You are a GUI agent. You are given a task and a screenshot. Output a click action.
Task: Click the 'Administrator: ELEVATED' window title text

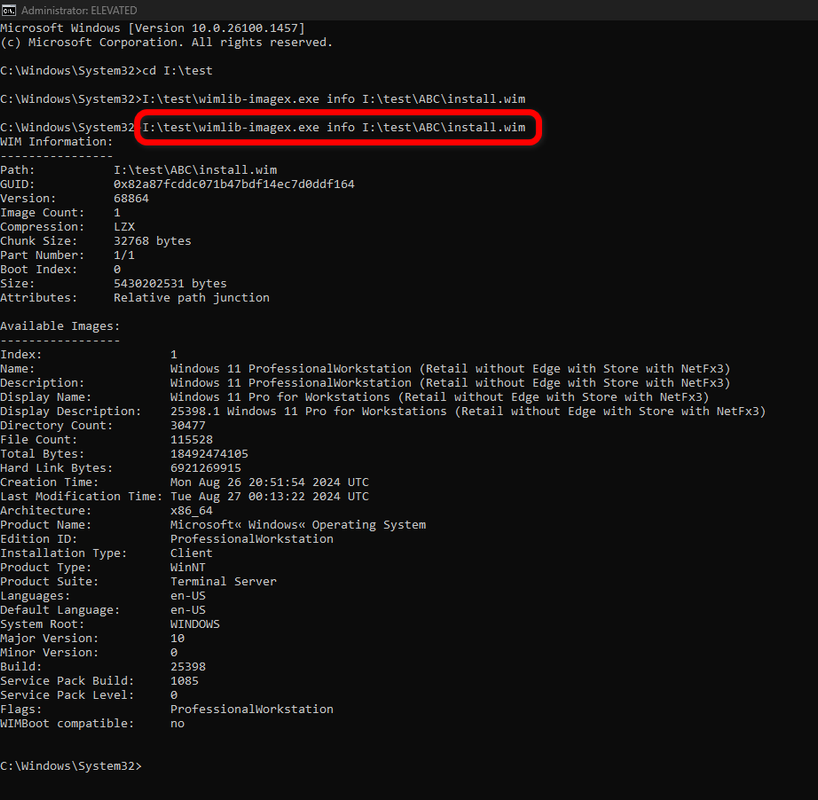79,10
